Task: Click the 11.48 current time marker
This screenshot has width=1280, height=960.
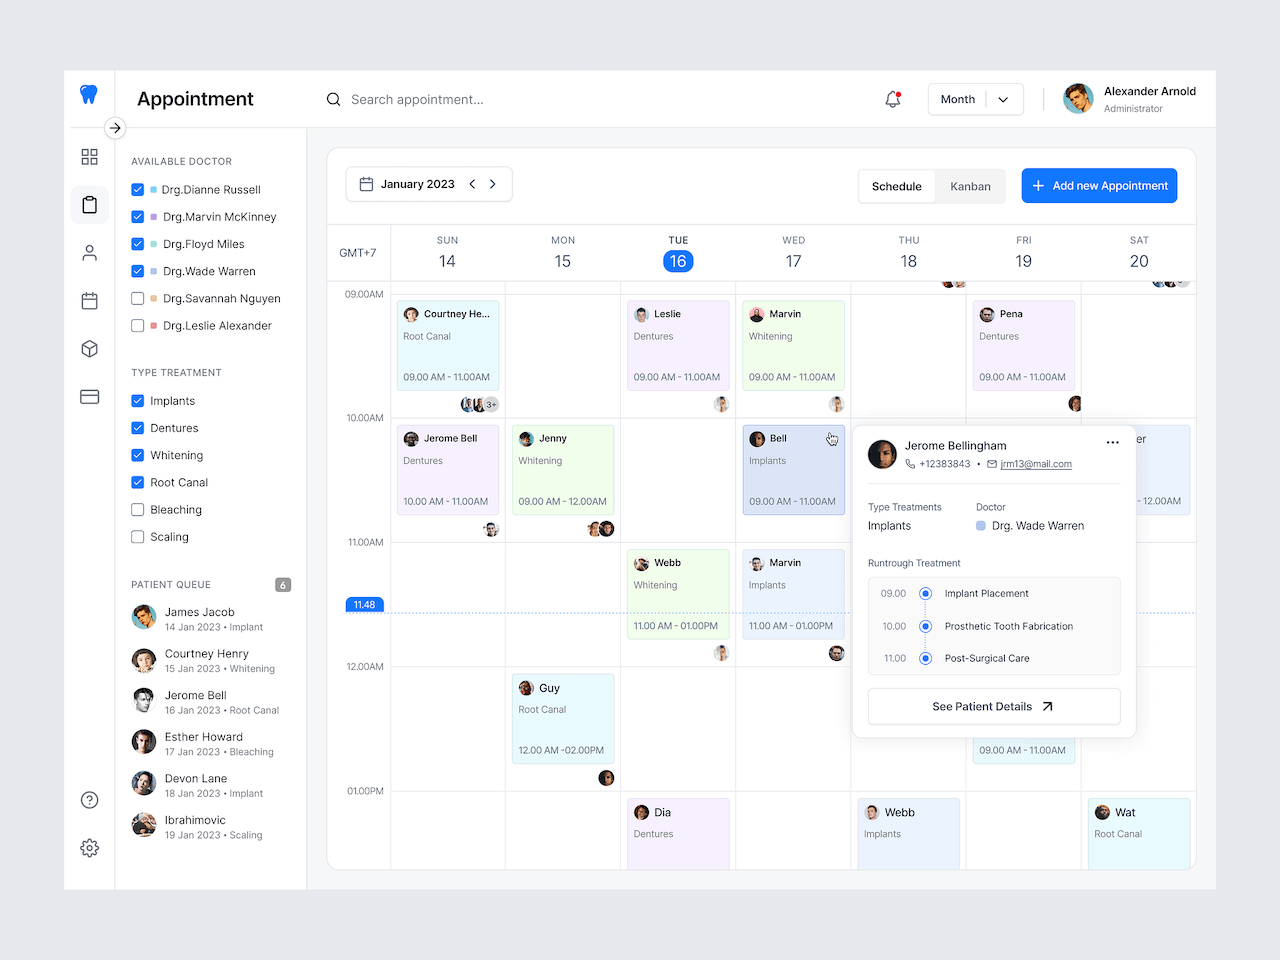Action: (364, 605)
